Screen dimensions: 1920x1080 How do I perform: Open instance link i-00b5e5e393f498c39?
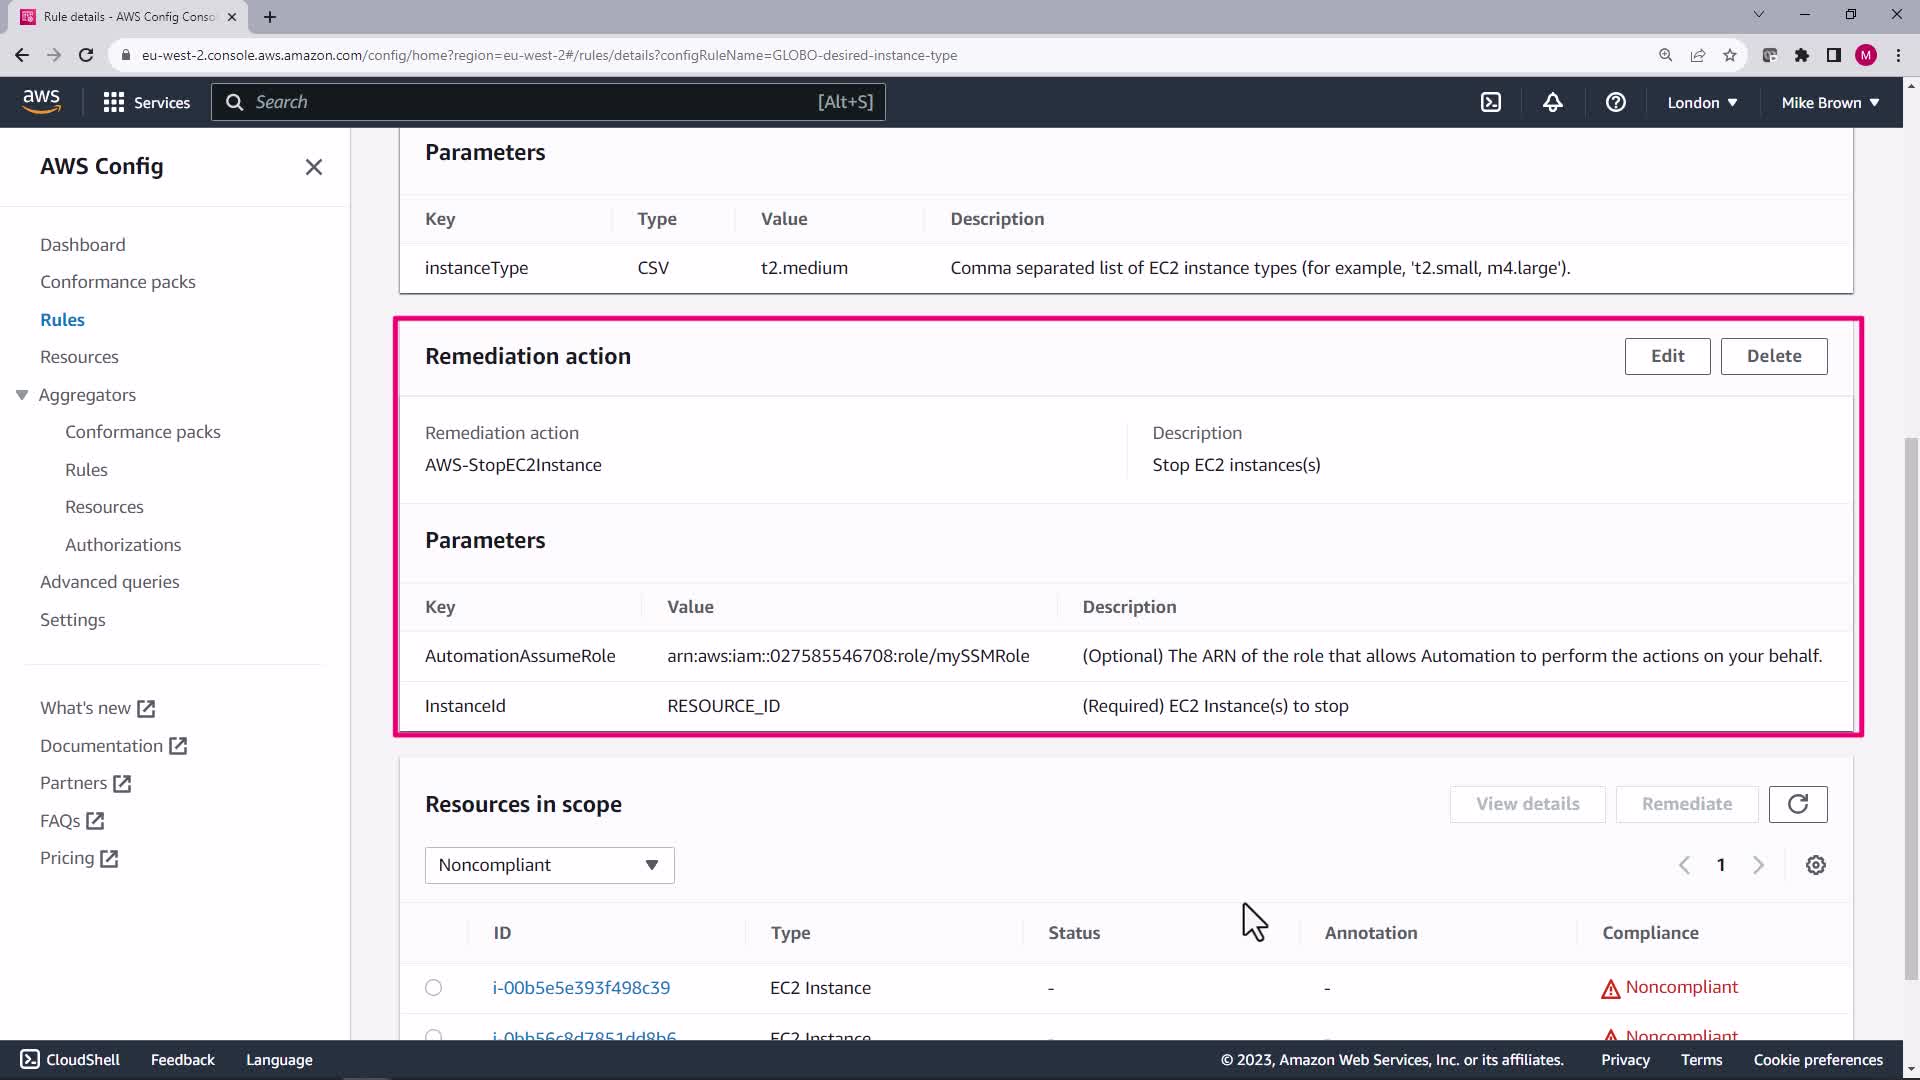[581, 988]
